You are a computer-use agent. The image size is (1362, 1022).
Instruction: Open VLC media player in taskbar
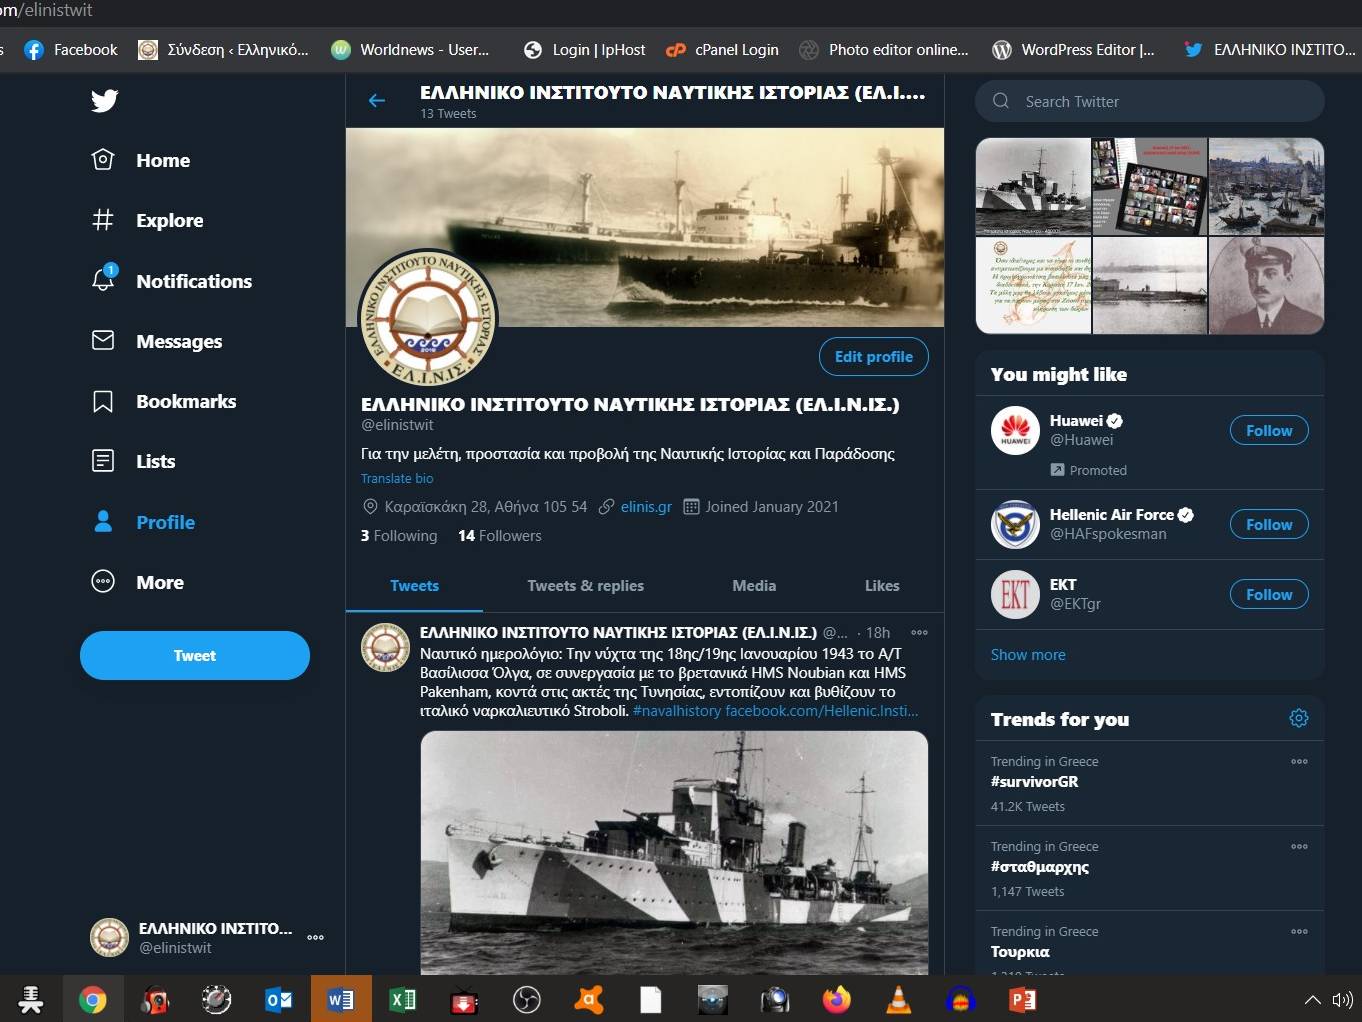point(899,999)
